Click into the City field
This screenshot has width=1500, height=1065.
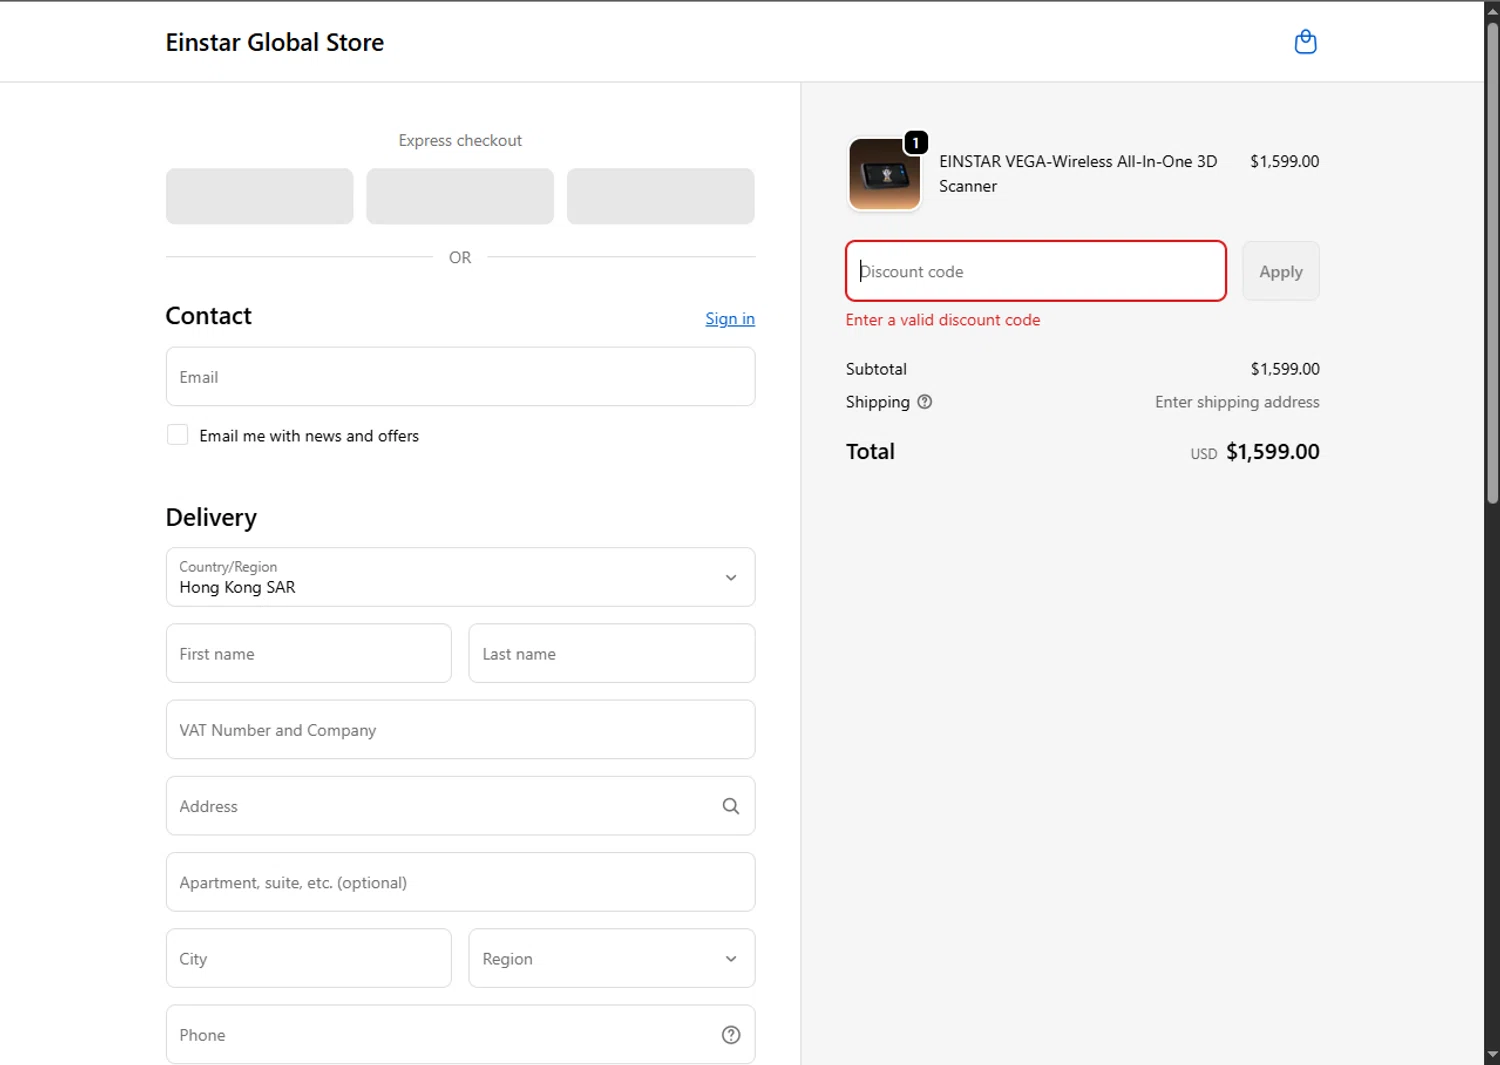pos(308,958)
